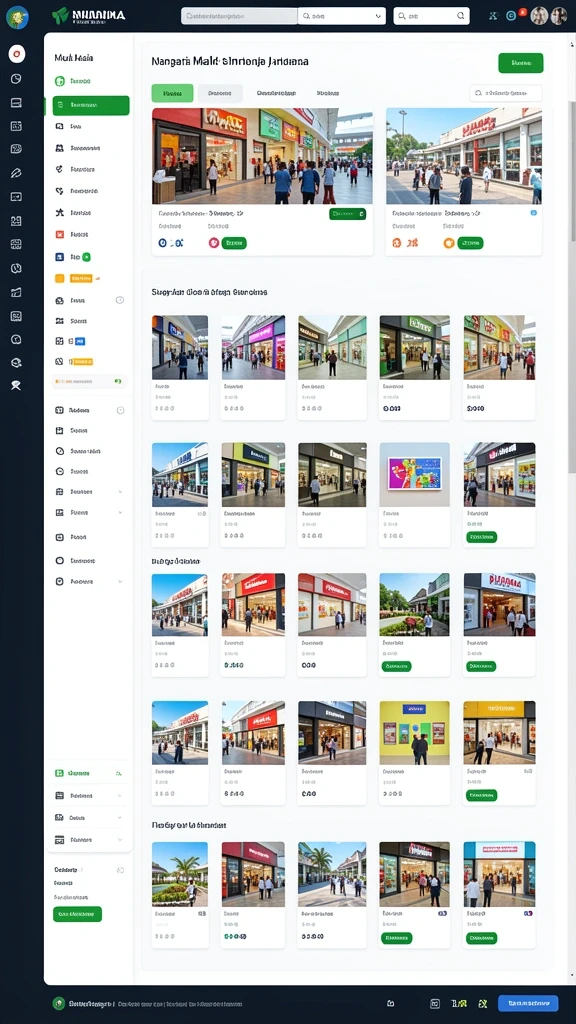
Task: Click the red notification badge in header
Action: coord(522,12)
